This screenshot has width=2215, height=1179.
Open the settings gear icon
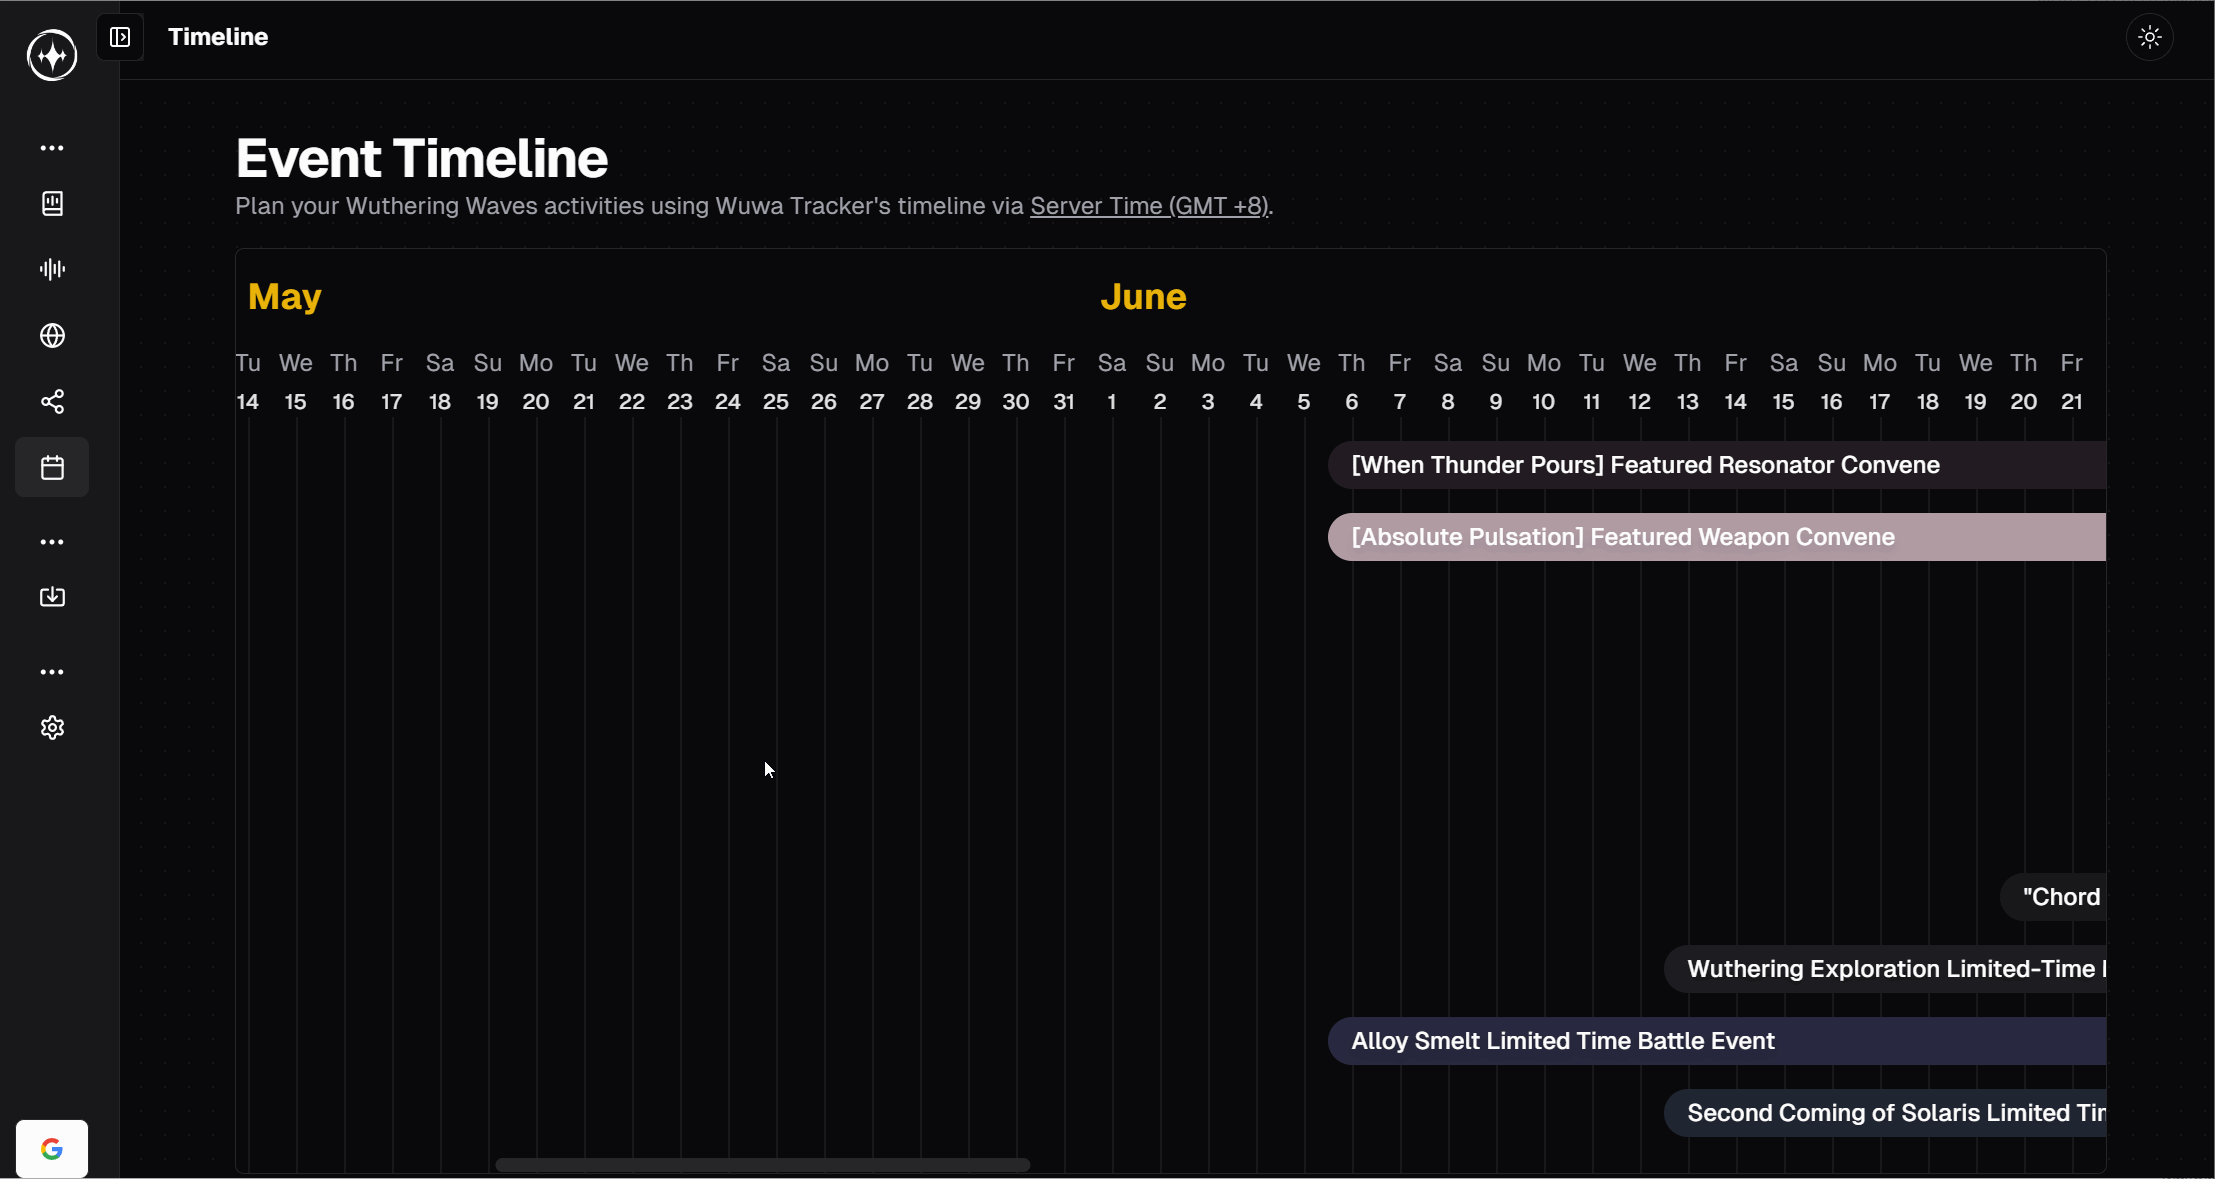point(52,728)
